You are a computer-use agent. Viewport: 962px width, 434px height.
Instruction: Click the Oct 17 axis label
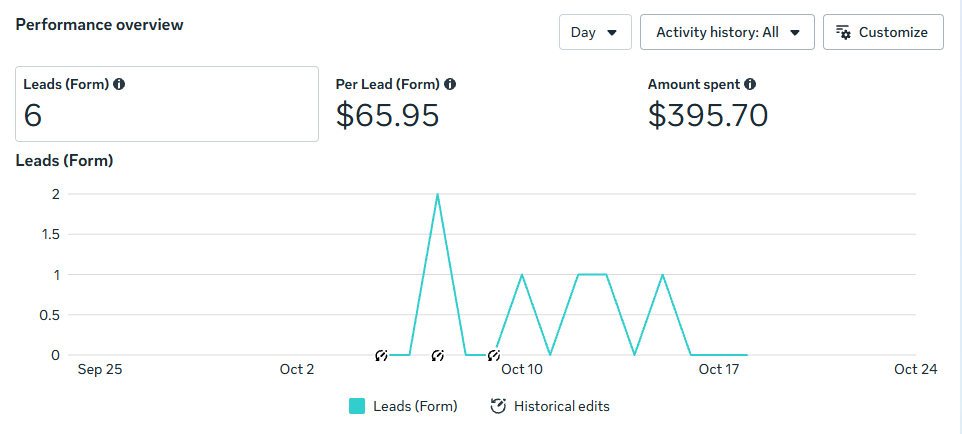tap(720, 369)
